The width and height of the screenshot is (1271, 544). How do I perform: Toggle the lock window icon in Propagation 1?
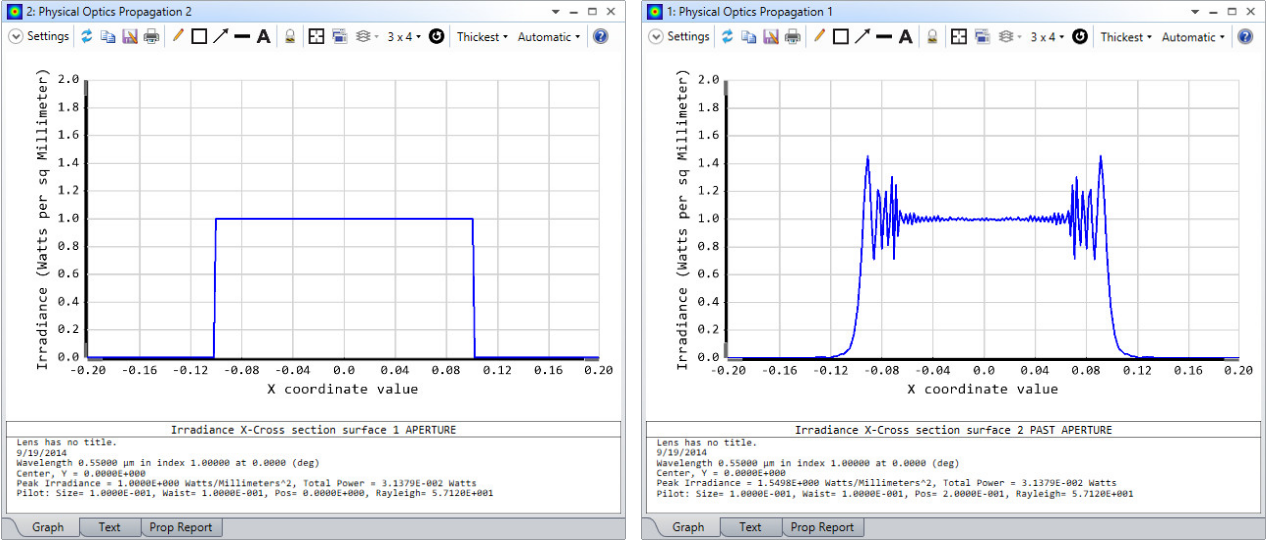click(931, 37)
